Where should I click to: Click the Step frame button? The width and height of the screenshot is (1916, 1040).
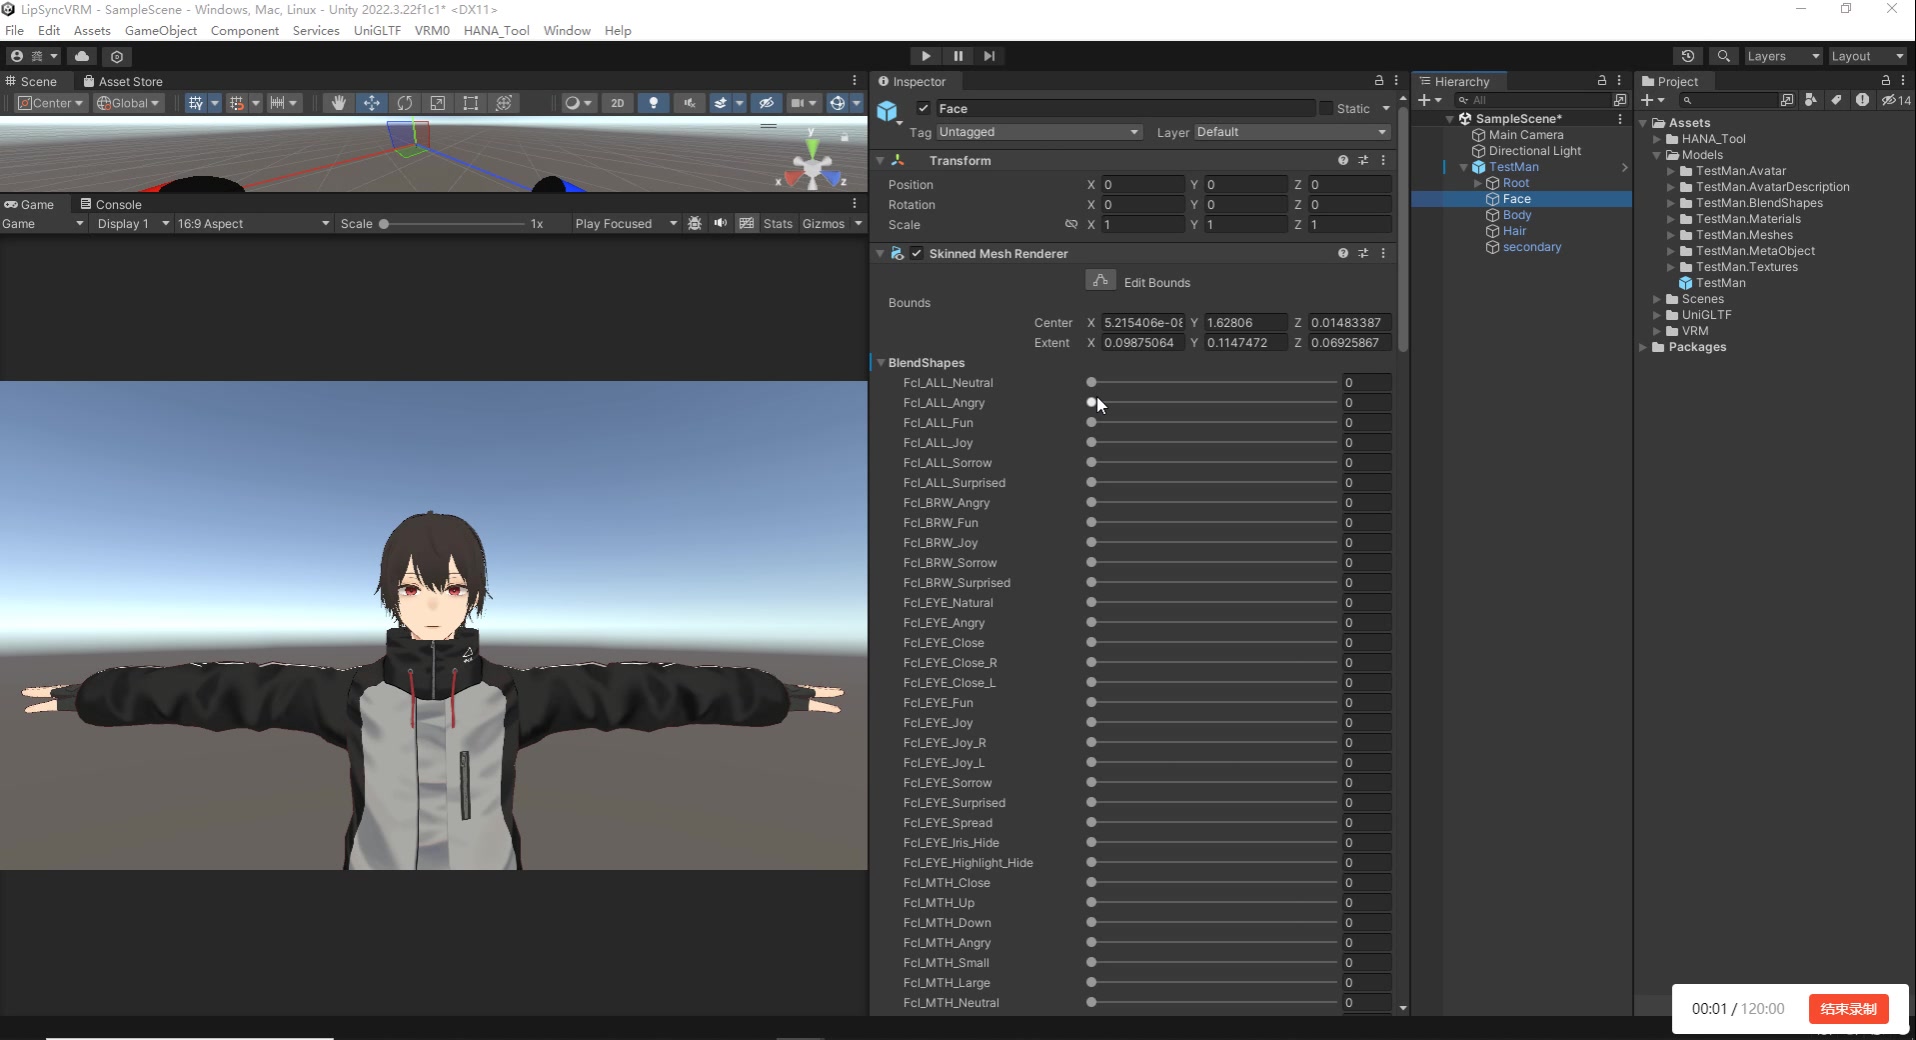989,56
